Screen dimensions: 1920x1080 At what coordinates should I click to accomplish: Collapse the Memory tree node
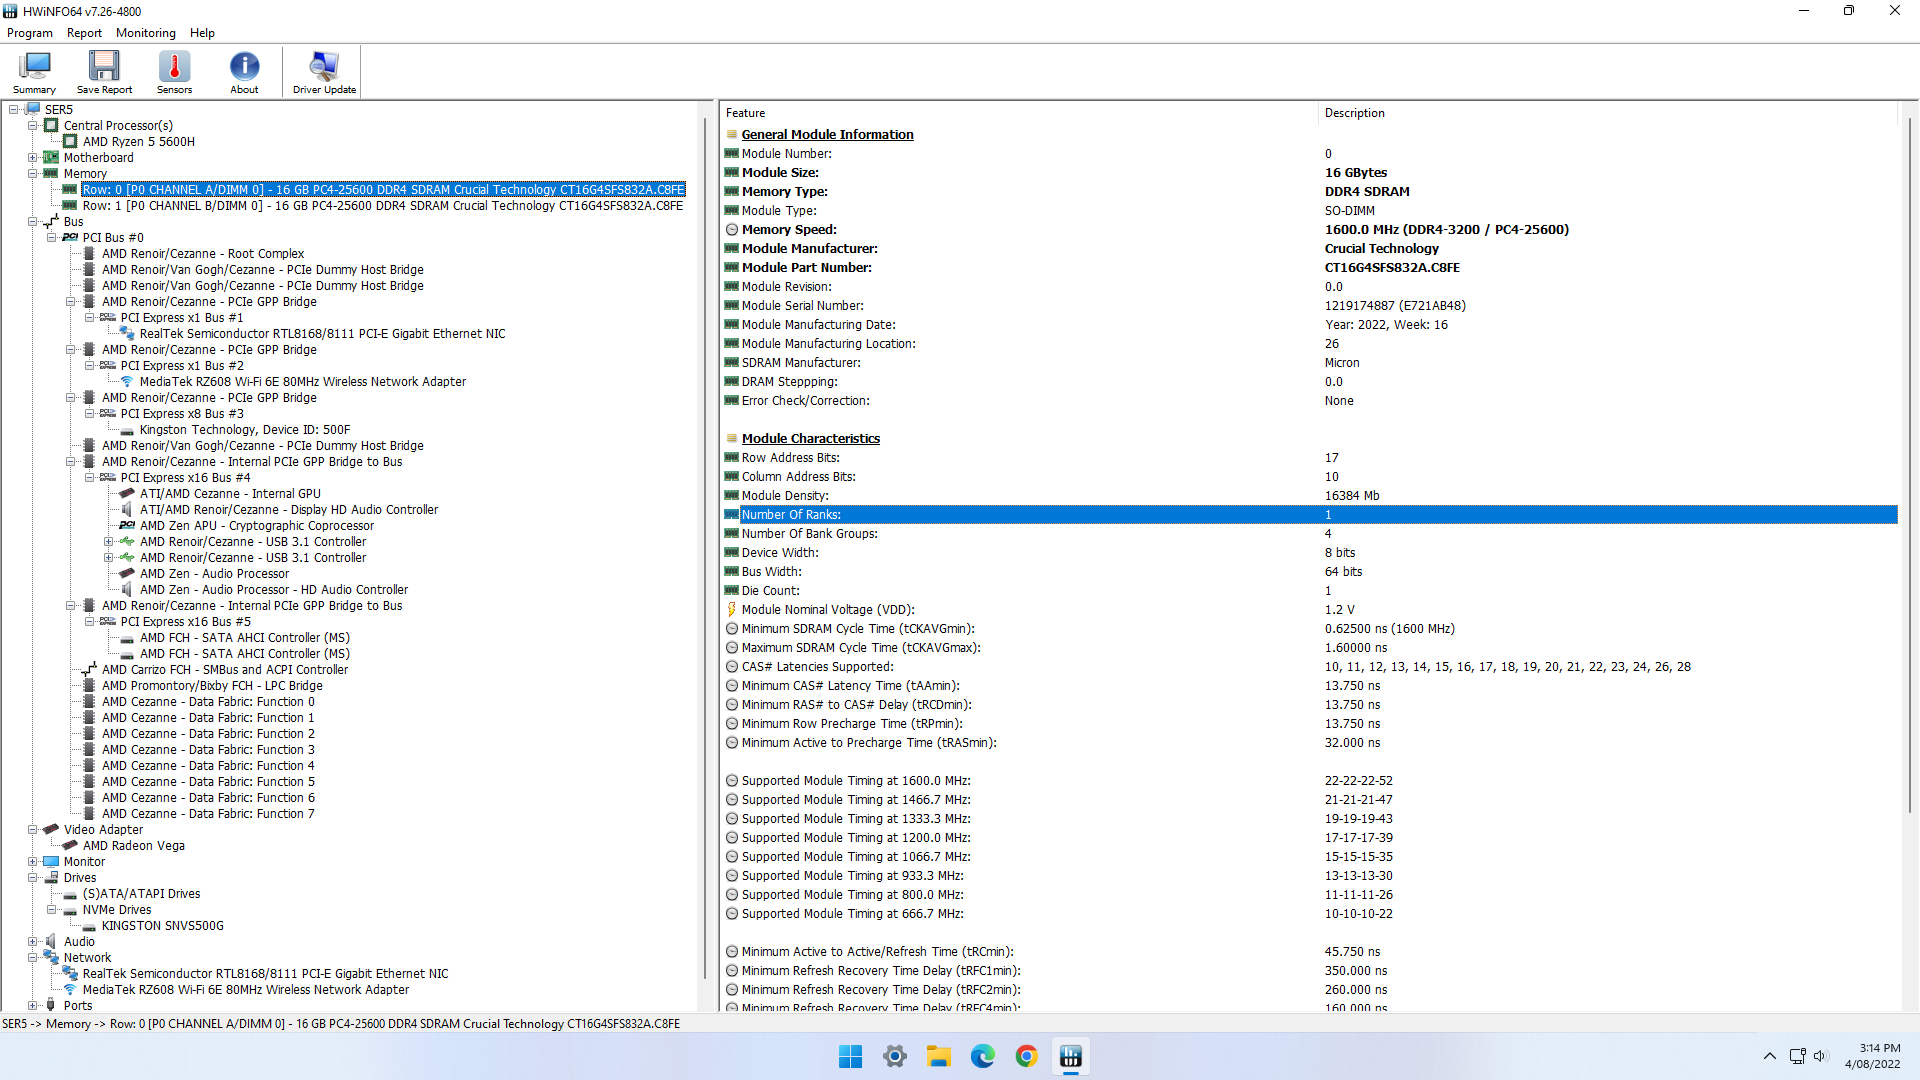[33, 174]
